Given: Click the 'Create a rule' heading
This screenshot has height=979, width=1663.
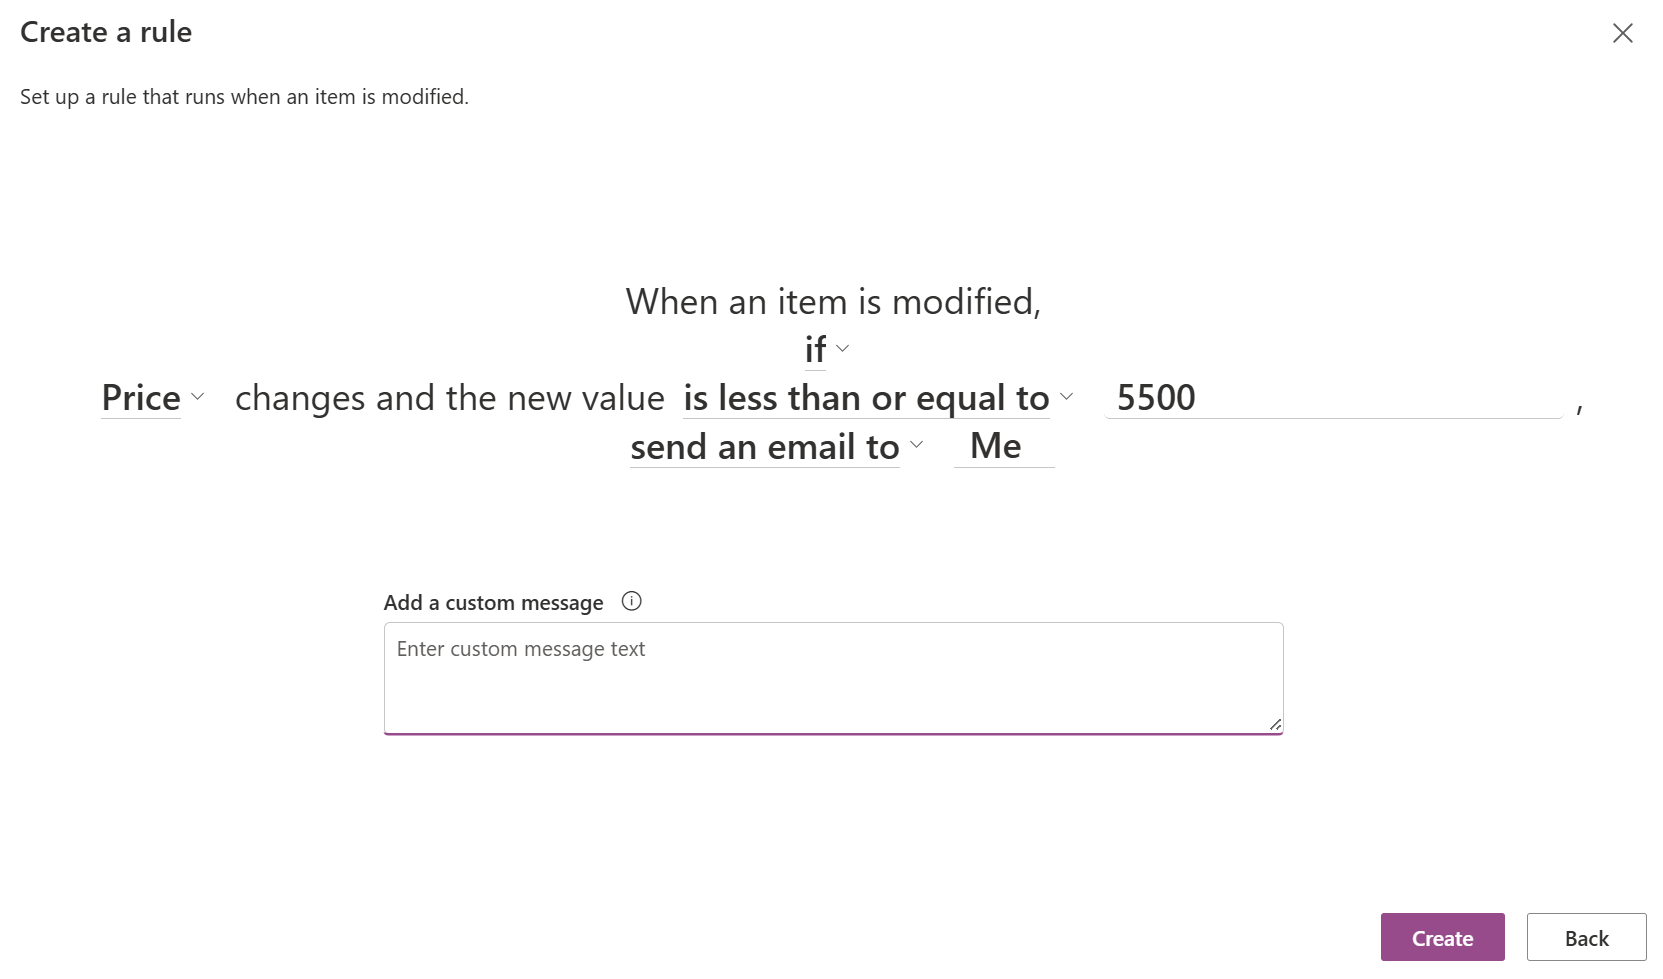Looking at the screenshot, I should 106,32.
